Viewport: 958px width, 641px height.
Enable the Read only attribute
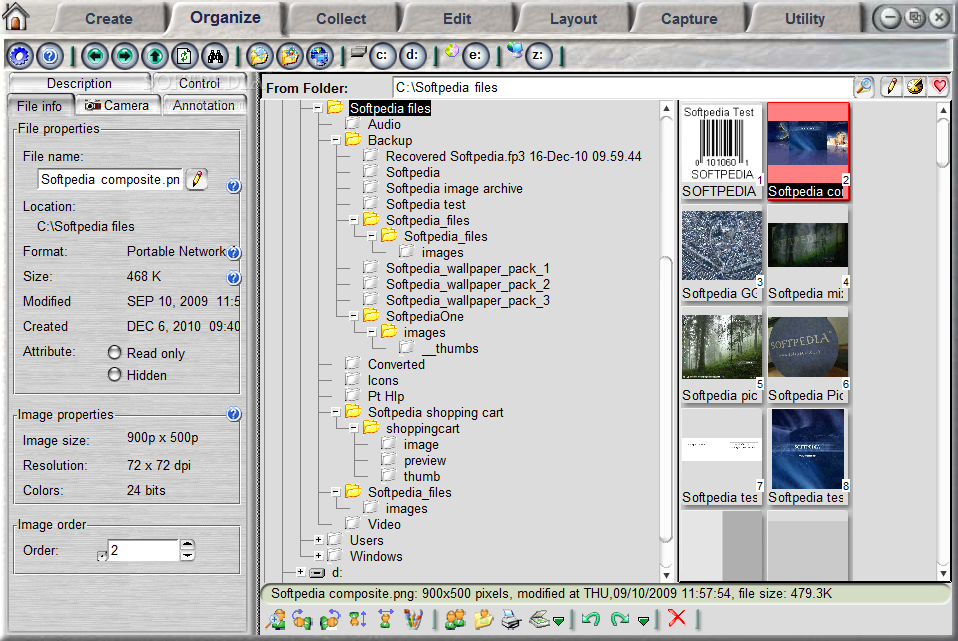tap(114, 353)
